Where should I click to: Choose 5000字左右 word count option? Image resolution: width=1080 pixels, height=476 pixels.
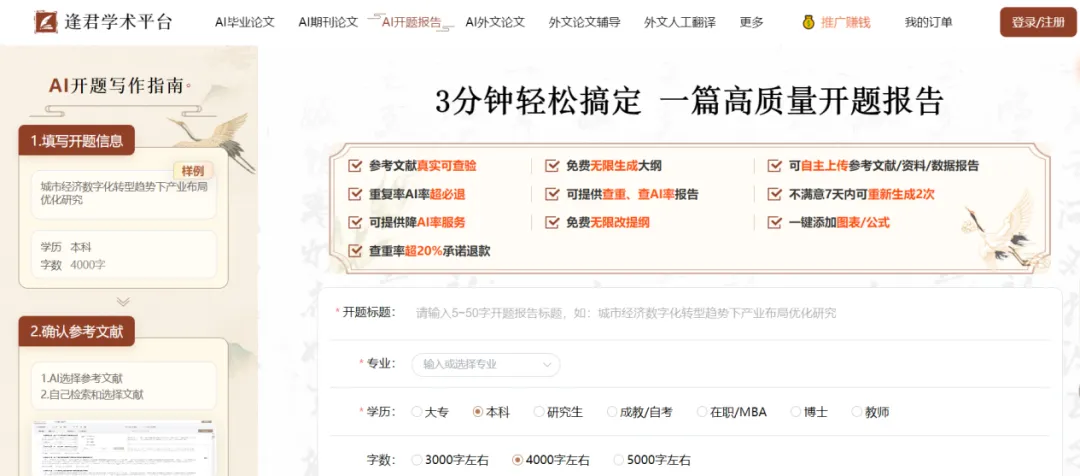(x=619, y=459)
